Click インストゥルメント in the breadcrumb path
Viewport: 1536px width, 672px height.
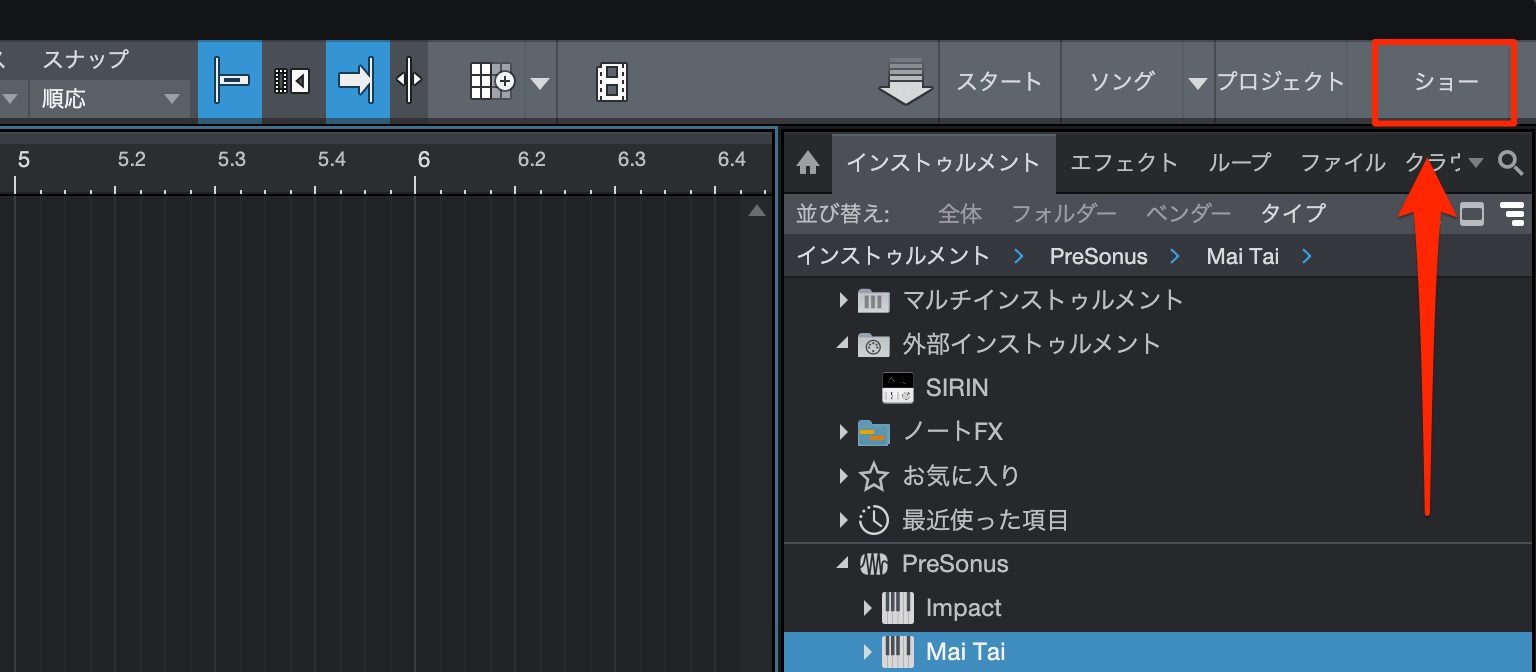pyautogui.click(x=893, y=256)
